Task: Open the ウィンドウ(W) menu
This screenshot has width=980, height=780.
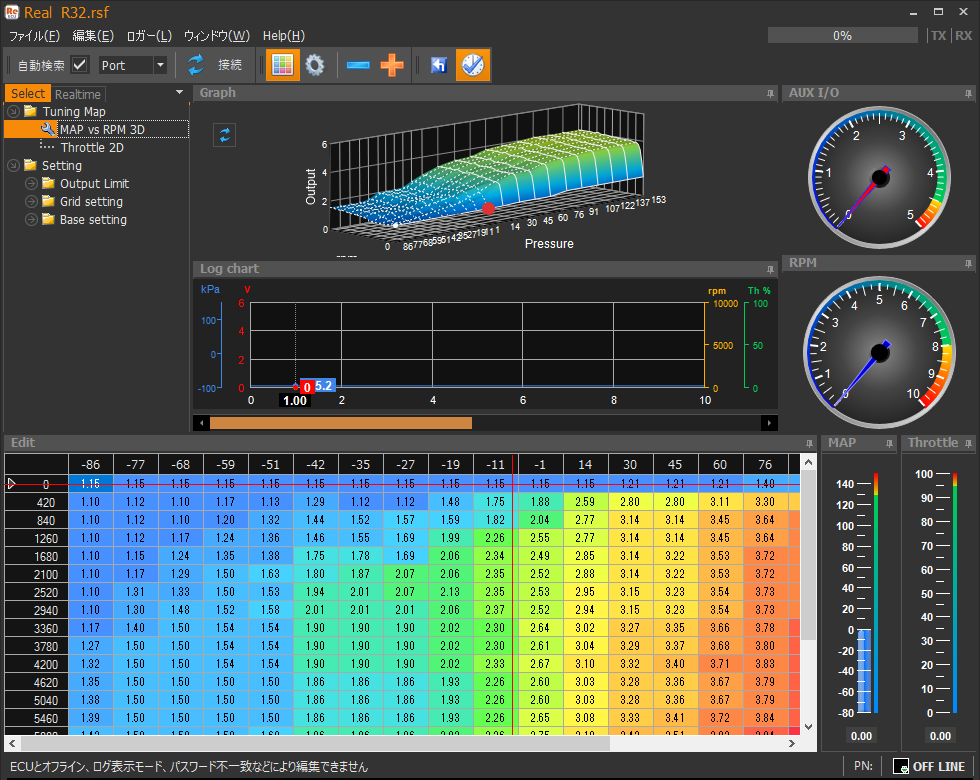Action: click(217, 36)
